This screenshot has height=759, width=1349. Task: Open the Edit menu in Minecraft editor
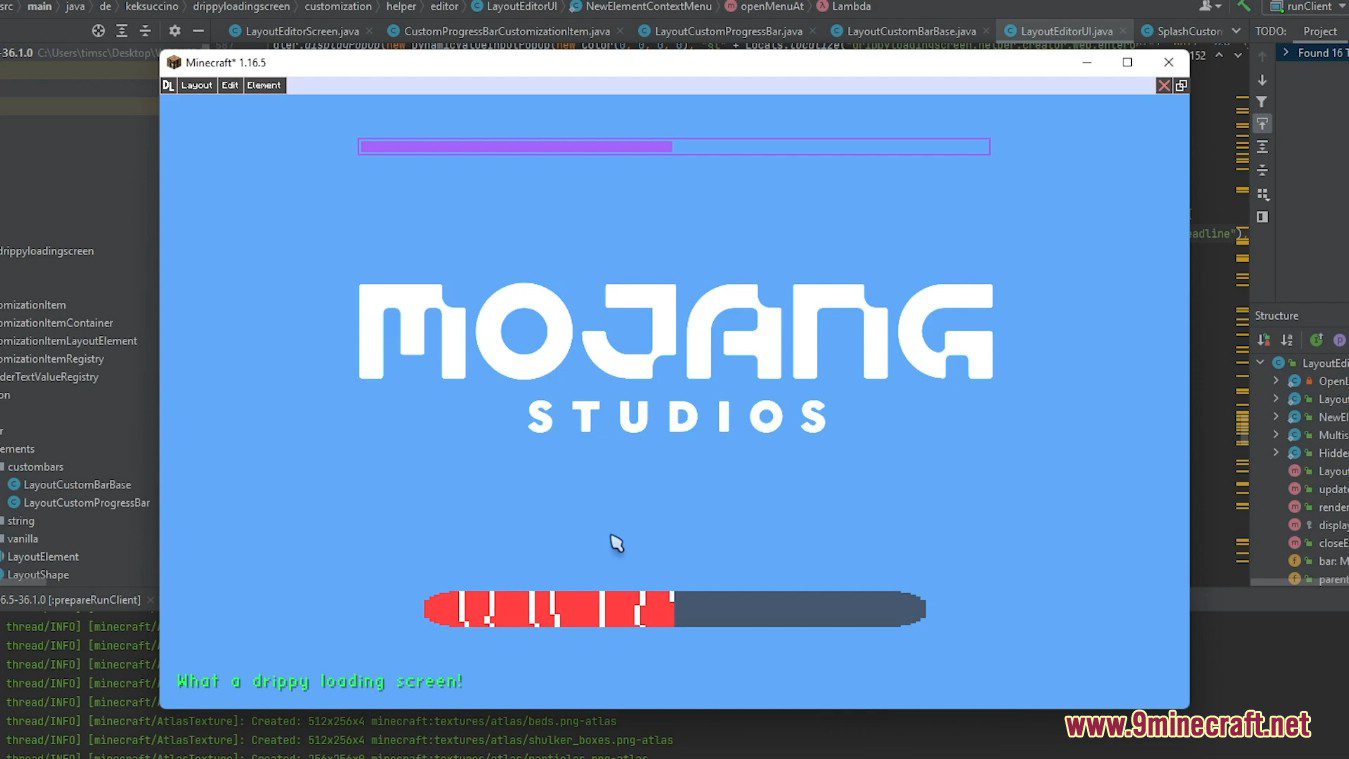pos(230,86)
